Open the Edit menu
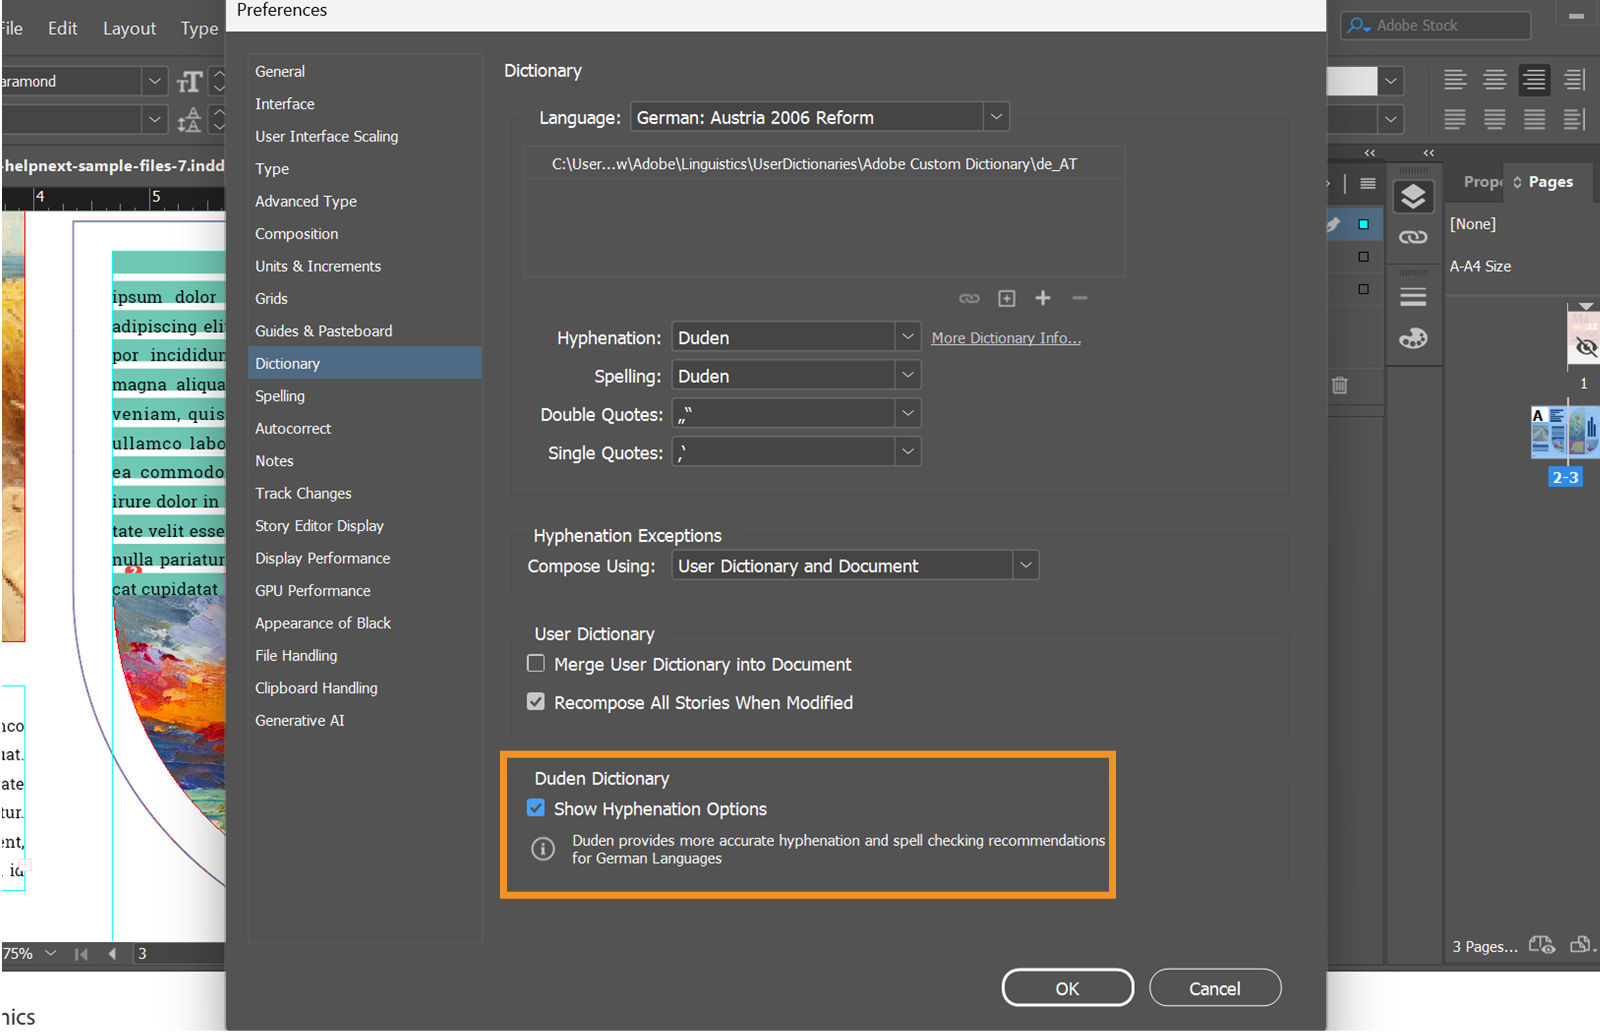Screen dimensions: 1600x1033 click(62, 28)
